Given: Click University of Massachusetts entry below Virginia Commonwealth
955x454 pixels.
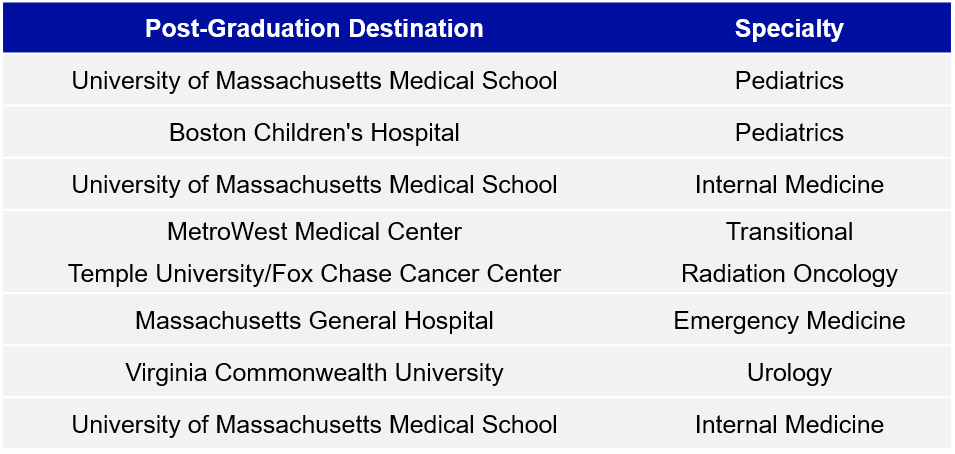Looking at the screenshot, I should click(x=314, y=424).
